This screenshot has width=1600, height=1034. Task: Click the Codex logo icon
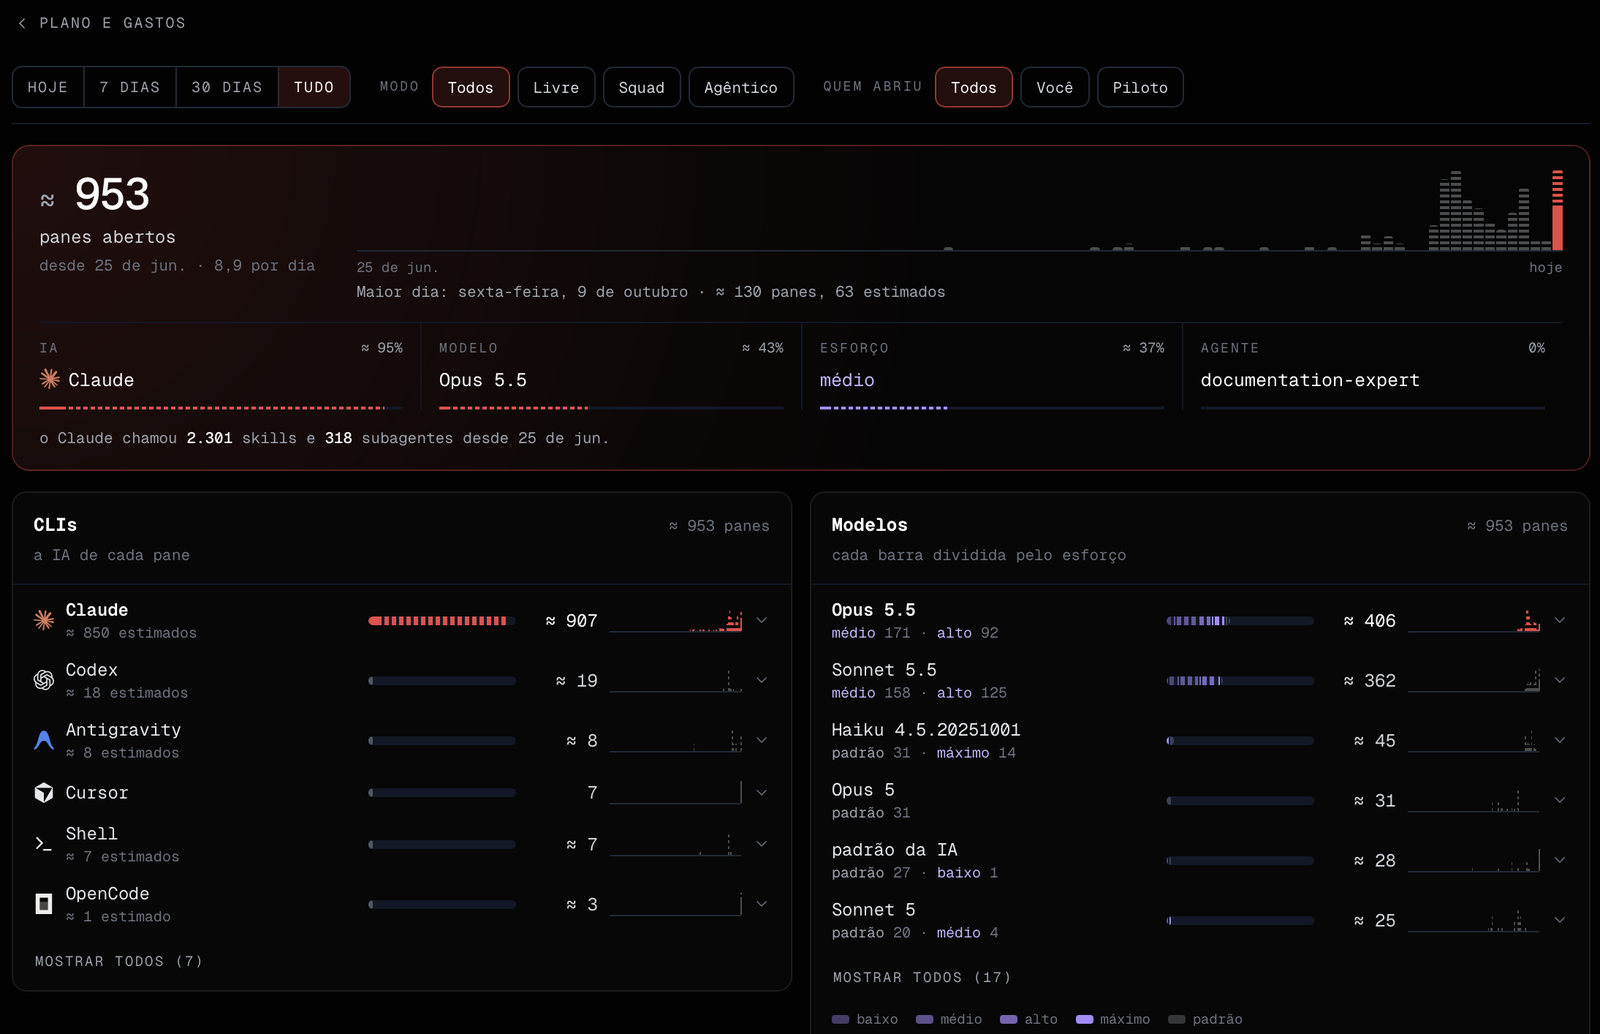(44, 680)
